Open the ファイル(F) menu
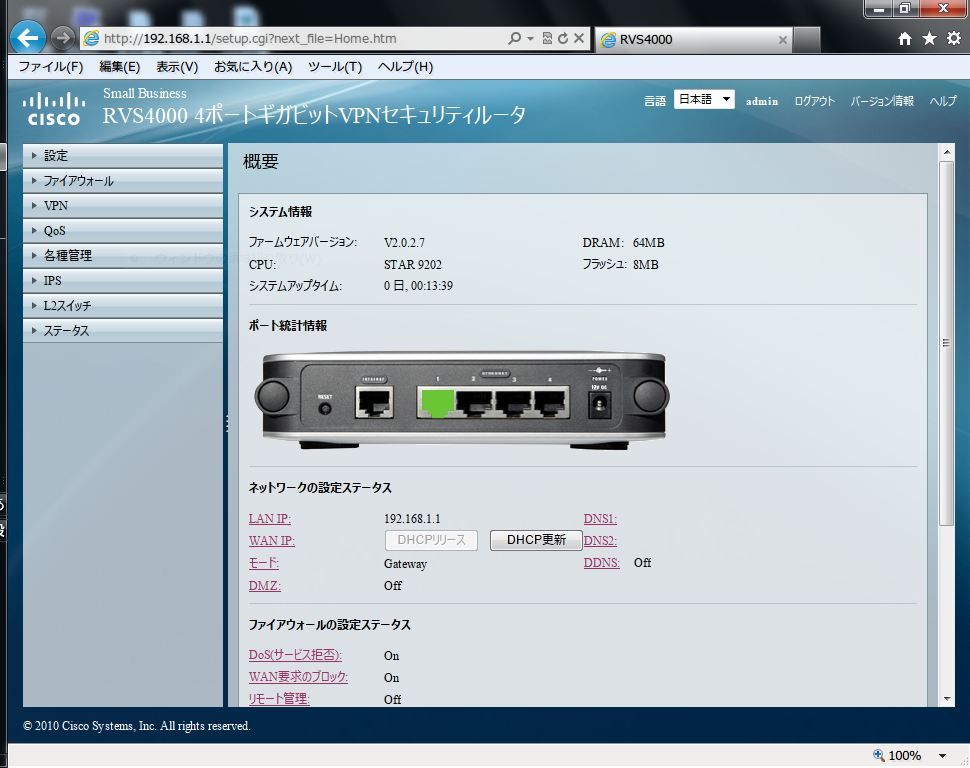The width and height of the screenshot is (970, 768). point(51,67)
